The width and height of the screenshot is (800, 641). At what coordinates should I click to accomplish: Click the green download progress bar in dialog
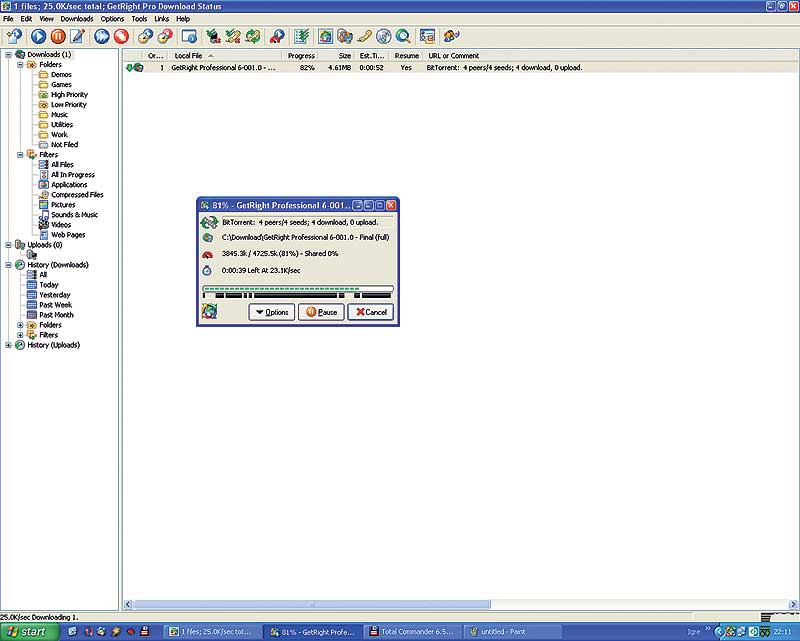pyautogui.click(x=298, y=289)
